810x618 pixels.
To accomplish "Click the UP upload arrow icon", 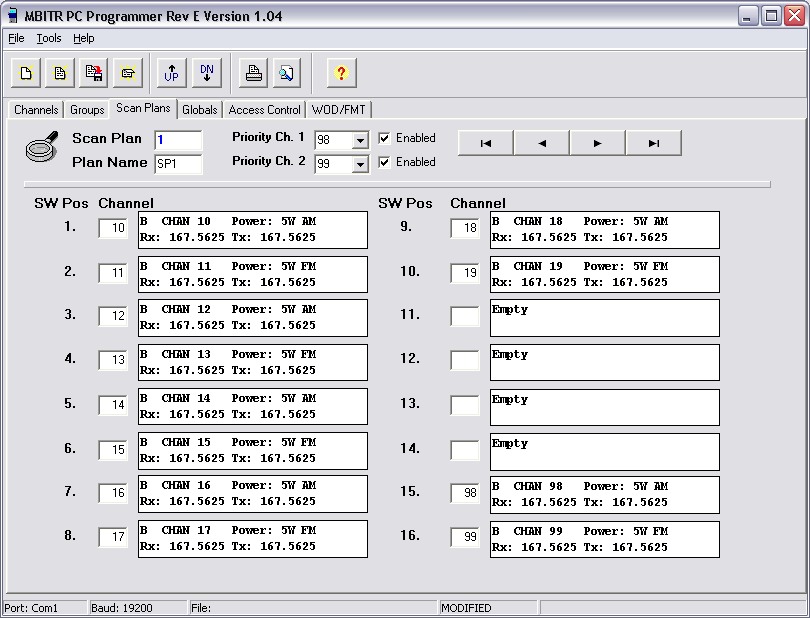I will pos(172,72).
